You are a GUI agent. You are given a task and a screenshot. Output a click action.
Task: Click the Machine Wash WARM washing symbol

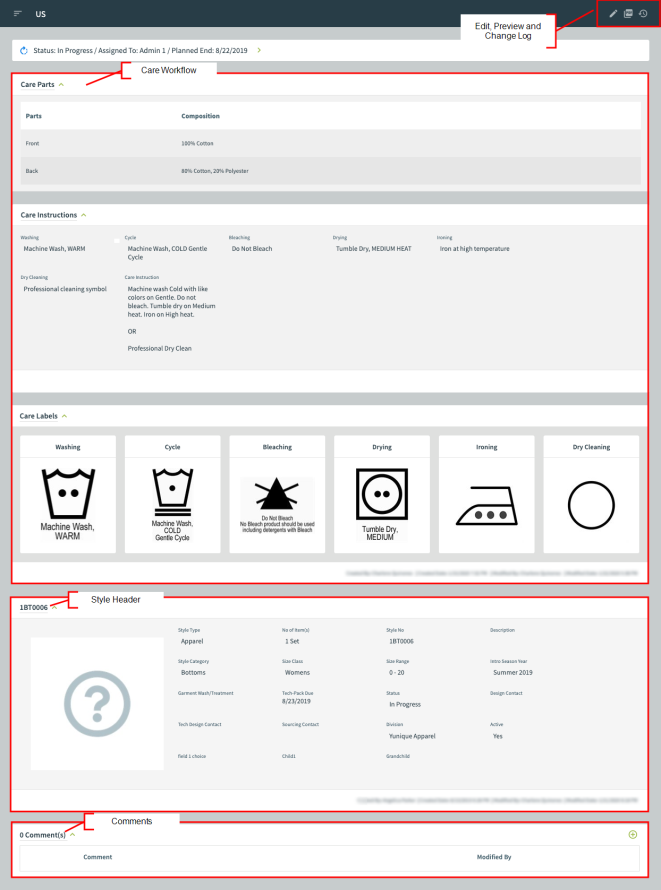click(68, 495)
